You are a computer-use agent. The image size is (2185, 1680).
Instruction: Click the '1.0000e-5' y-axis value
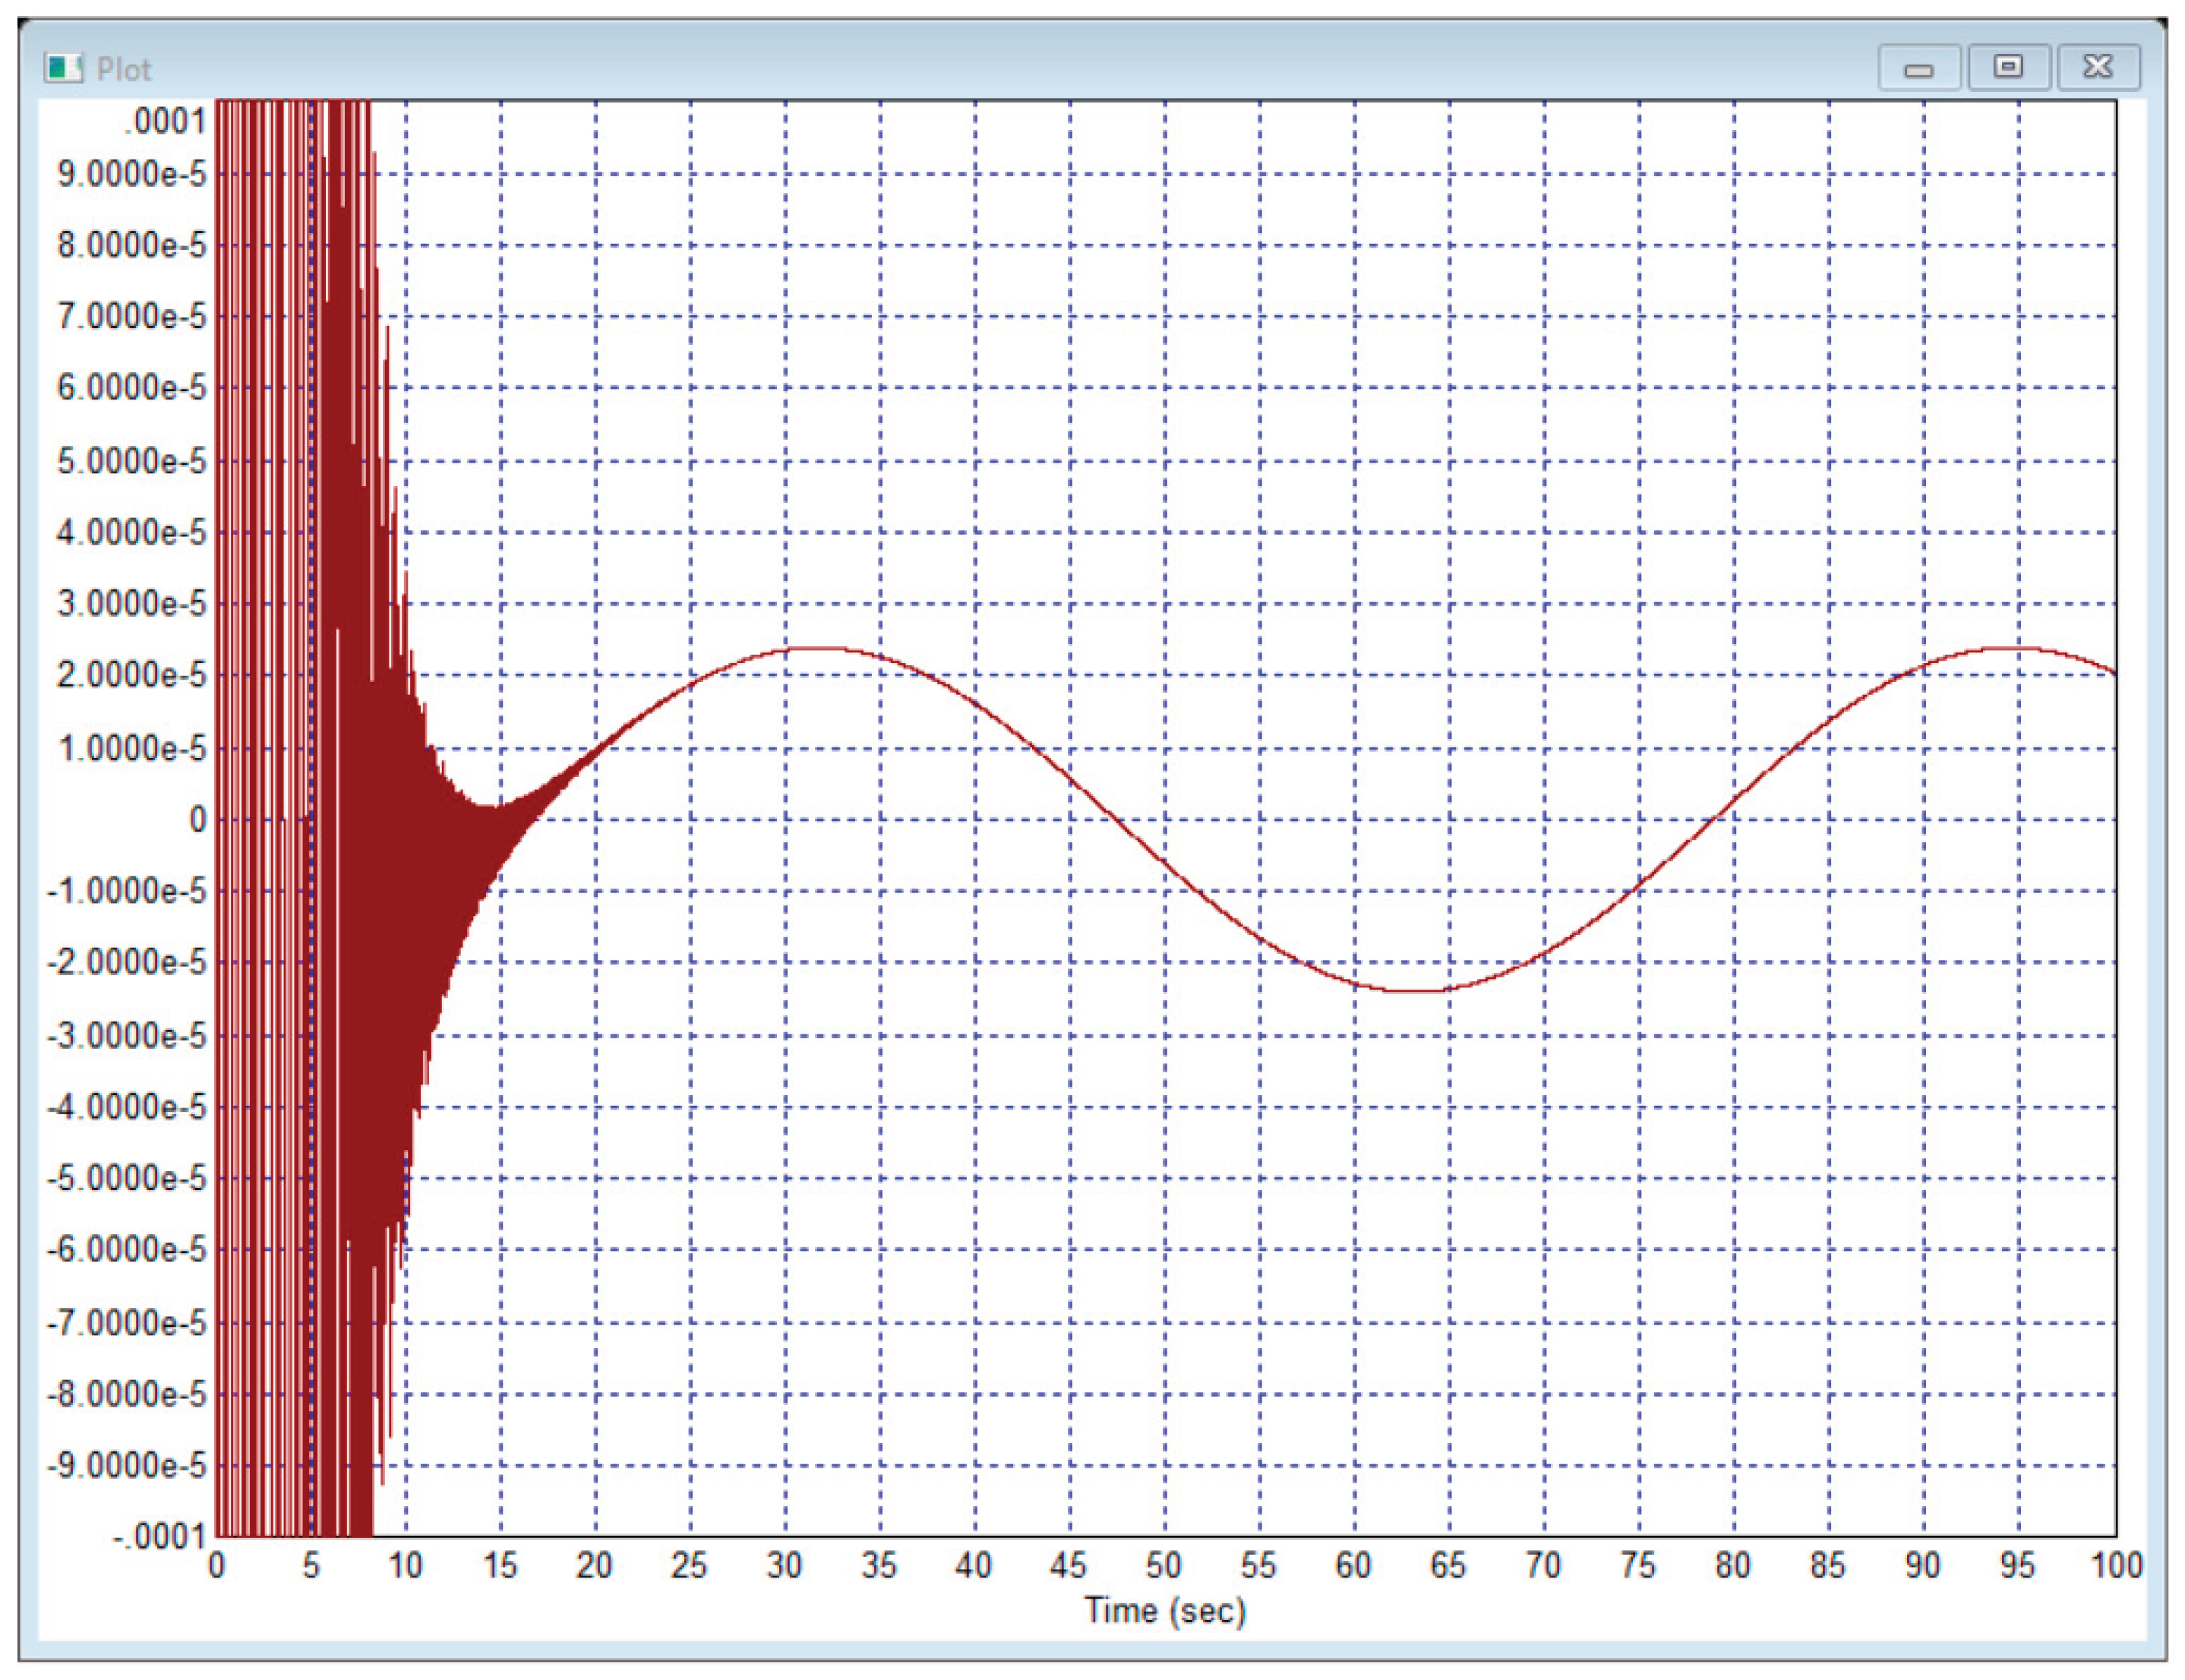132,748
